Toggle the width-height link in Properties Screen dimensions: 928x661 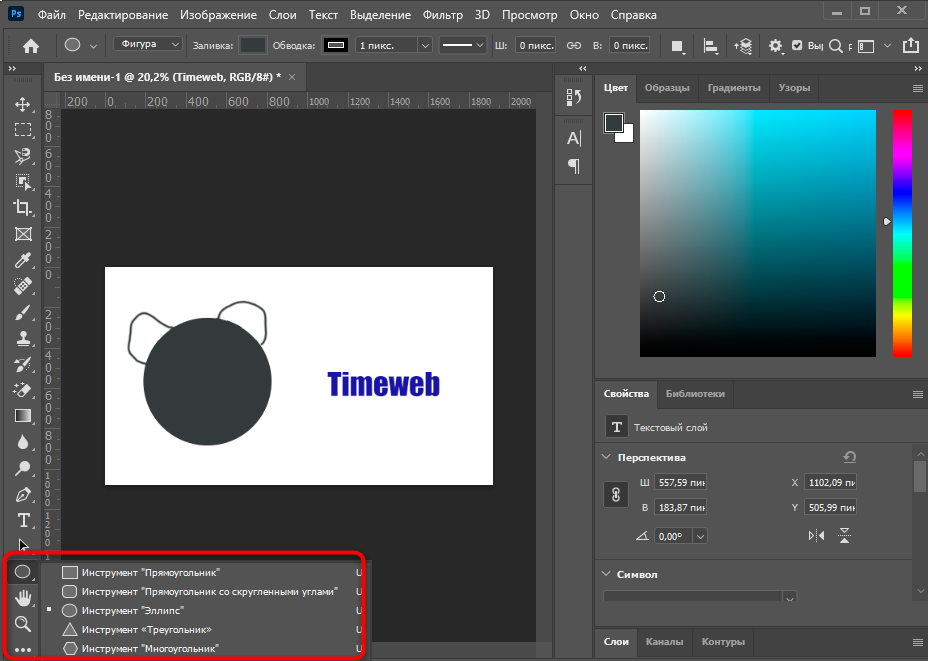point(616,494)
